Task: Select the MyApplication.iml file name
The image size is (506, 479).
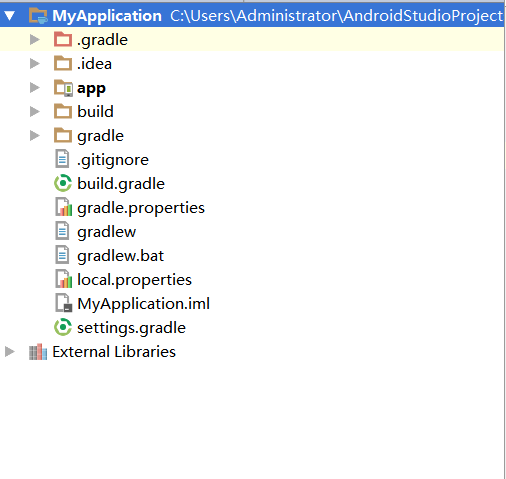Action: pos(143,304)
